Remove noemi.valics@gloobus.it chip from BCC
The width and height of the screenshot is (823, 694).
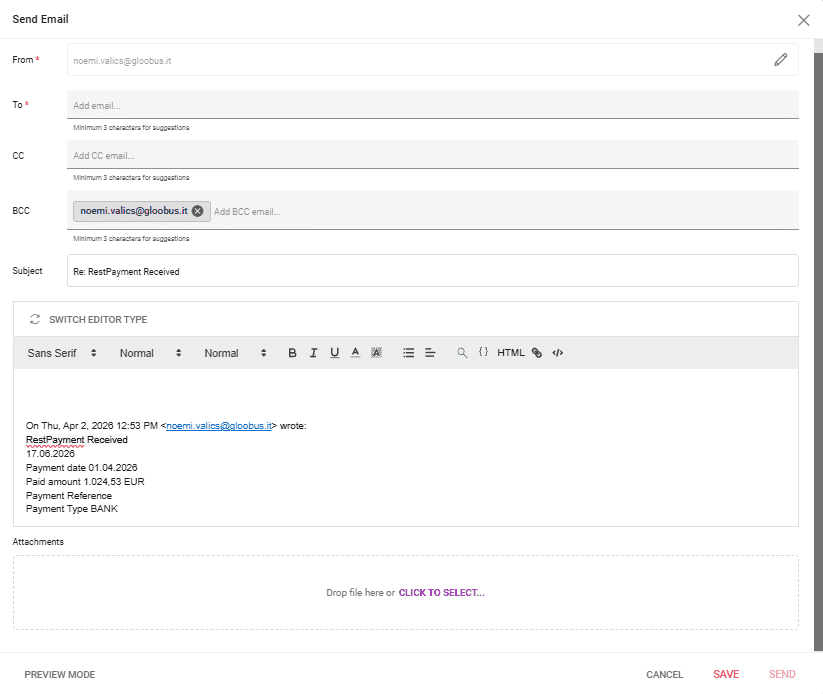point(197,211)
